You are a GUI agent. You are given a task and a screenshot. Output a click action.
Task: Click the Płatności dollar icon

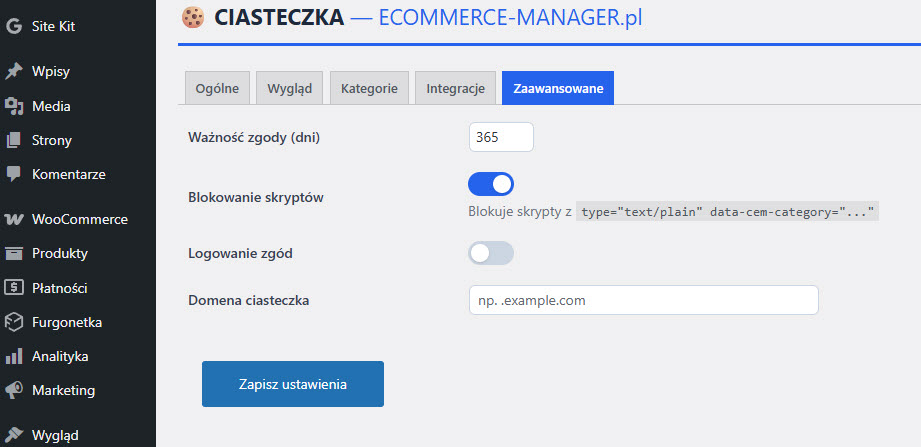tap(14, 288)
